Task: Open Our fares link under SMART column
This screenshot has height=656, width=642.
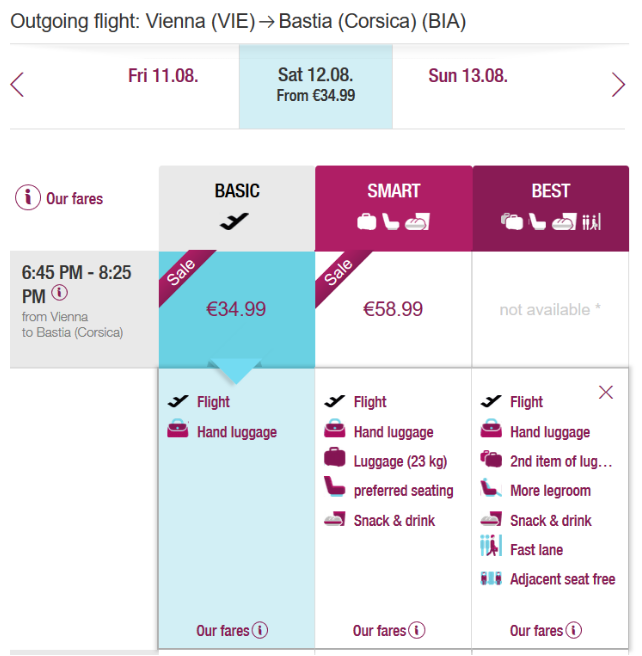Action: click(x=389, y=630)
